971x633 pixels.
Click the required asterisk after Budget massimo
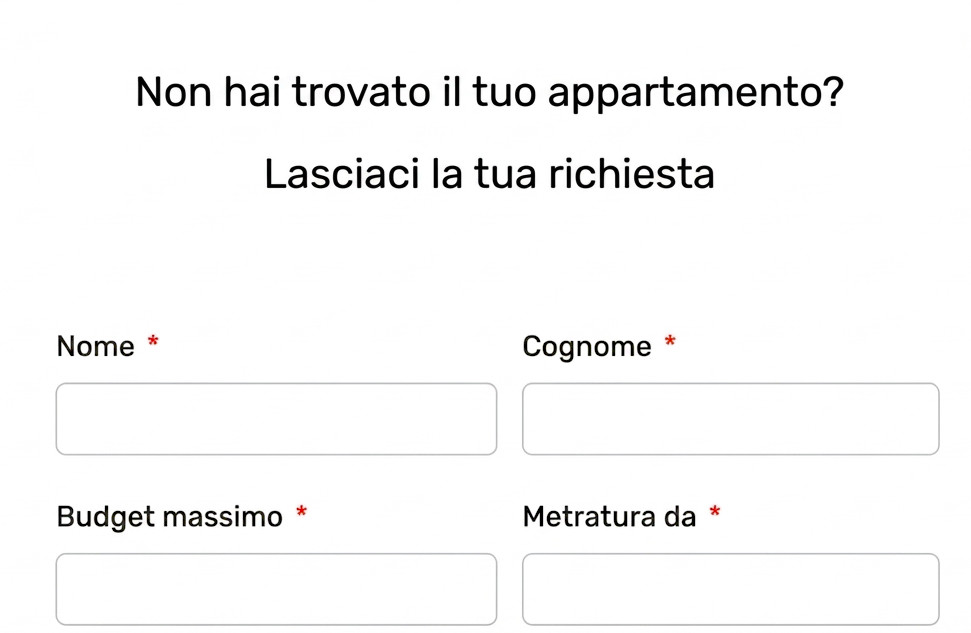(x=301, y=513)
